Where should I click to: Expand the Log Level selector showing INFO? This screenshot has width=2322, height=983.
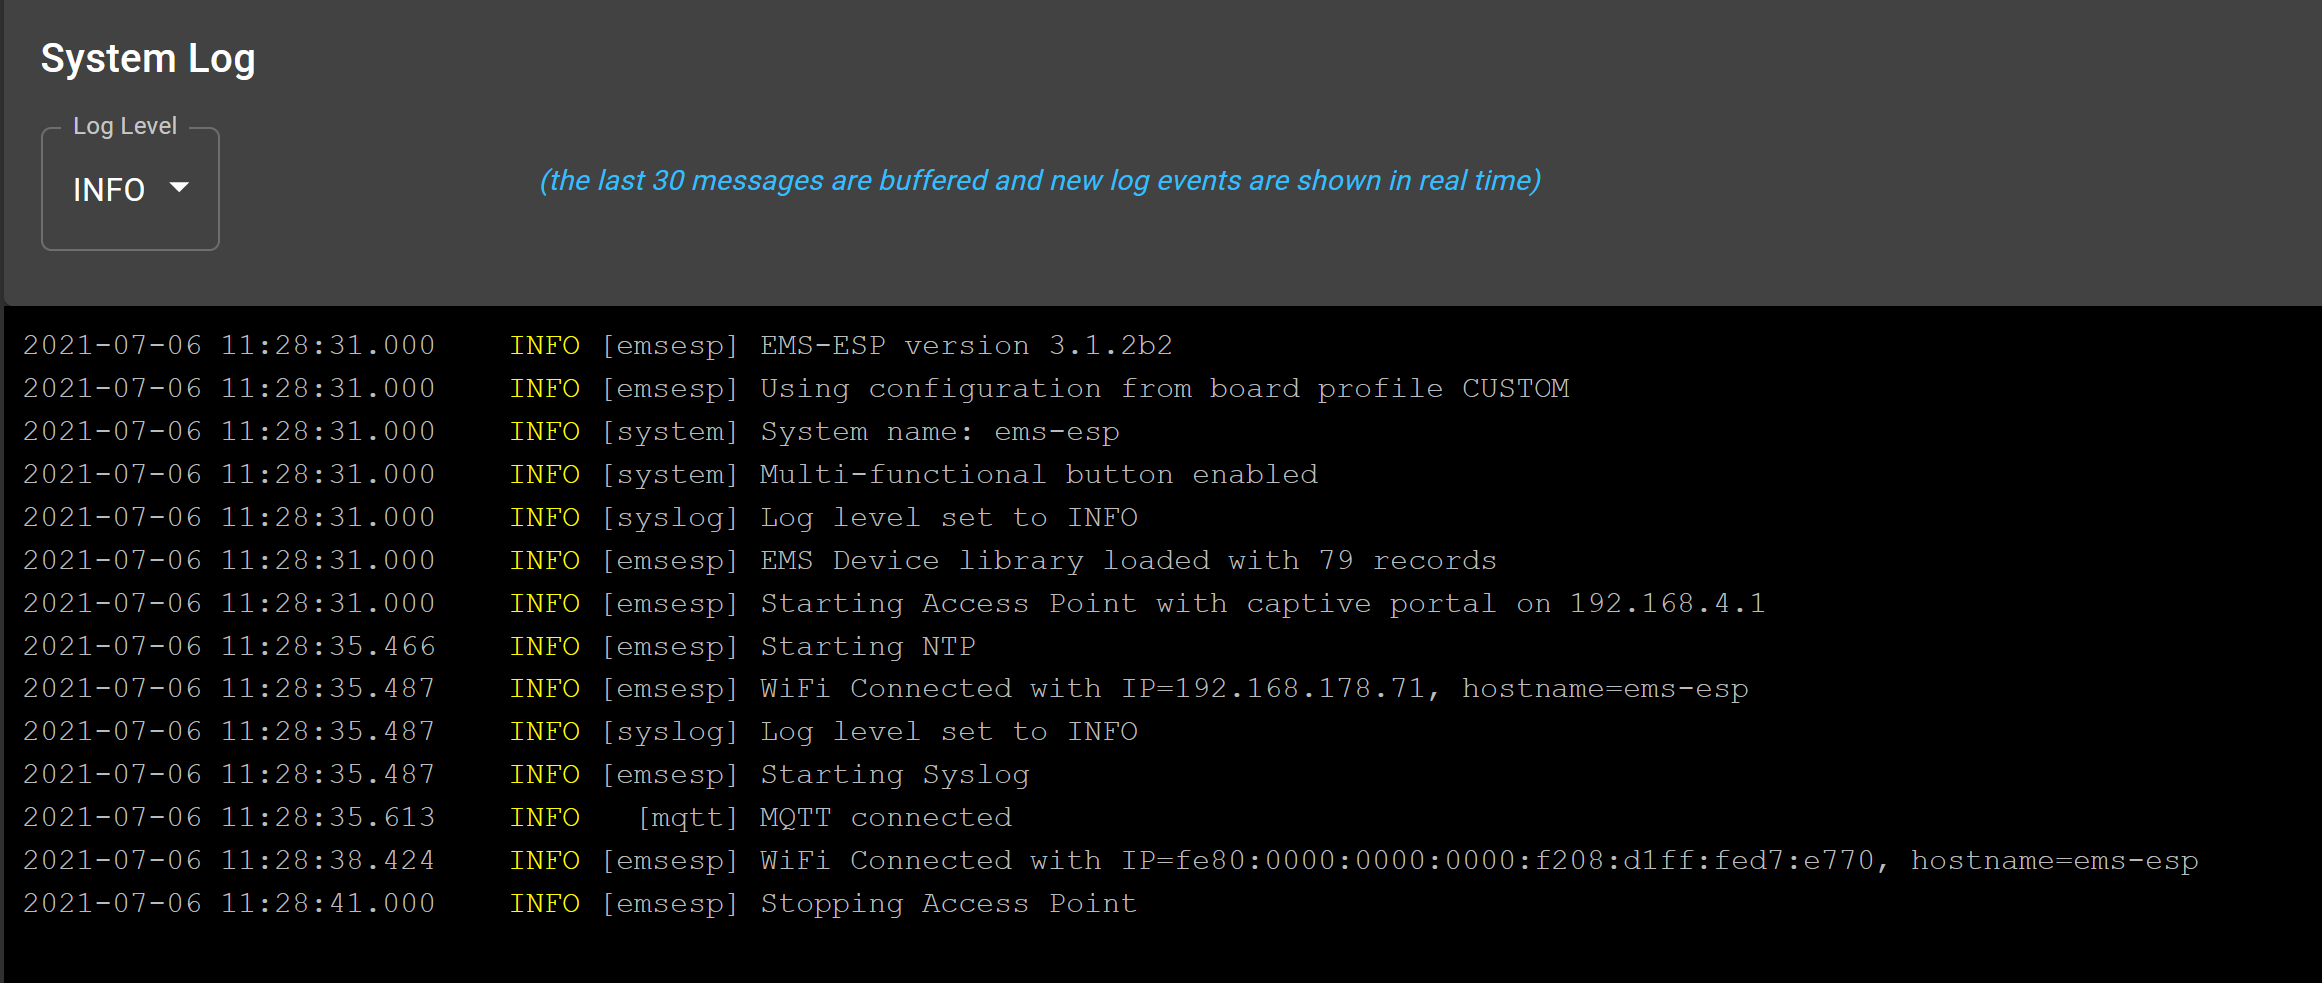point(129,189)
